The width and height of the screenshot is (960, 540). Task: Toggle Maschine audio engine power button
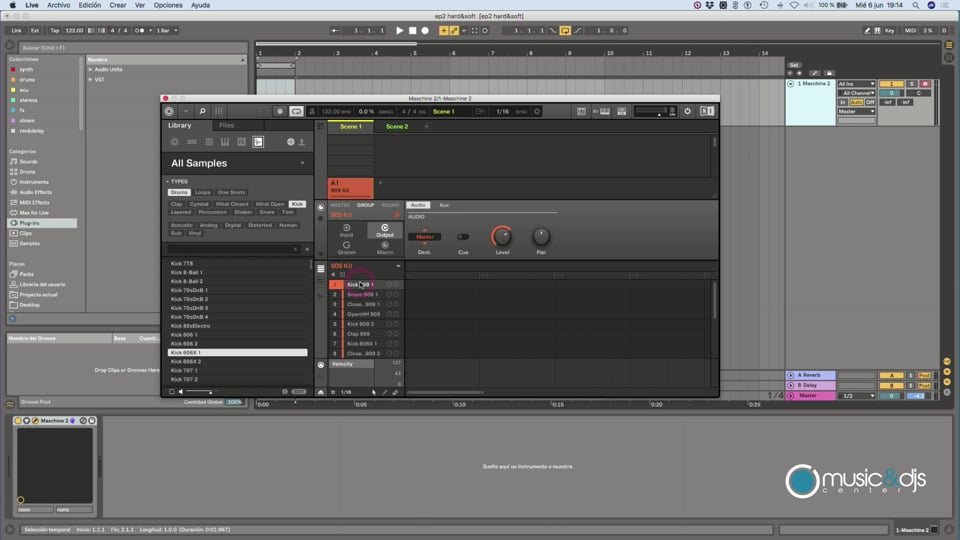688,111
